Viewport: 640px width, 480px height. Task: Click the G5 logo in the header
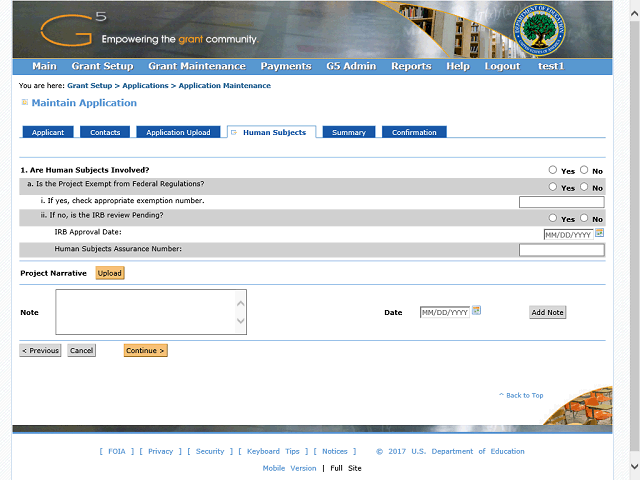pos(74,30)
